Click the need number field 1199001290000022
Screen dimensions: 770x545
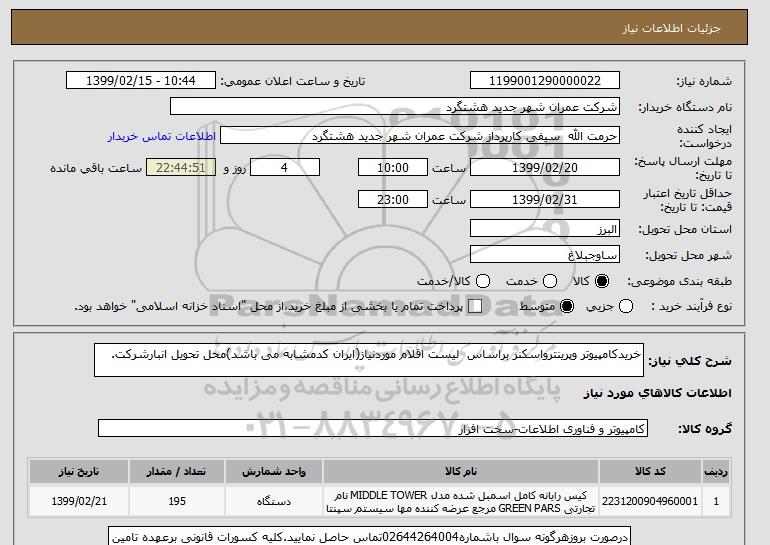click(x=545, y=81)
